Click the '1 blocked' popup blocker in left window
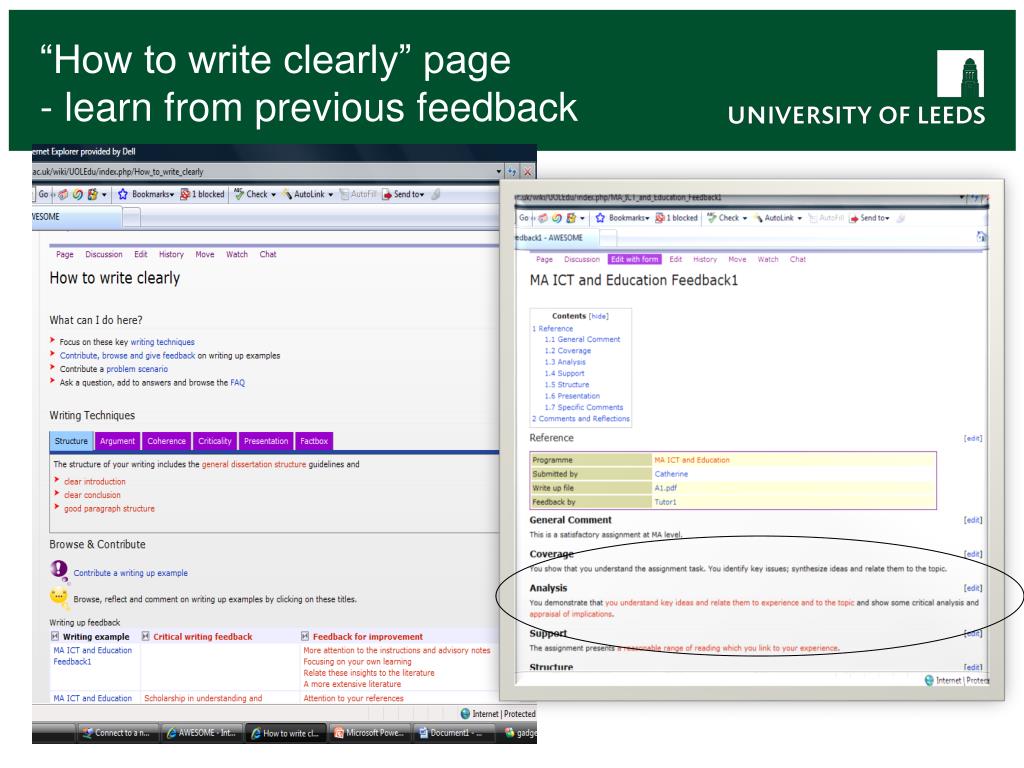Viewport: 1024px width, 768px height. point(202,194)
